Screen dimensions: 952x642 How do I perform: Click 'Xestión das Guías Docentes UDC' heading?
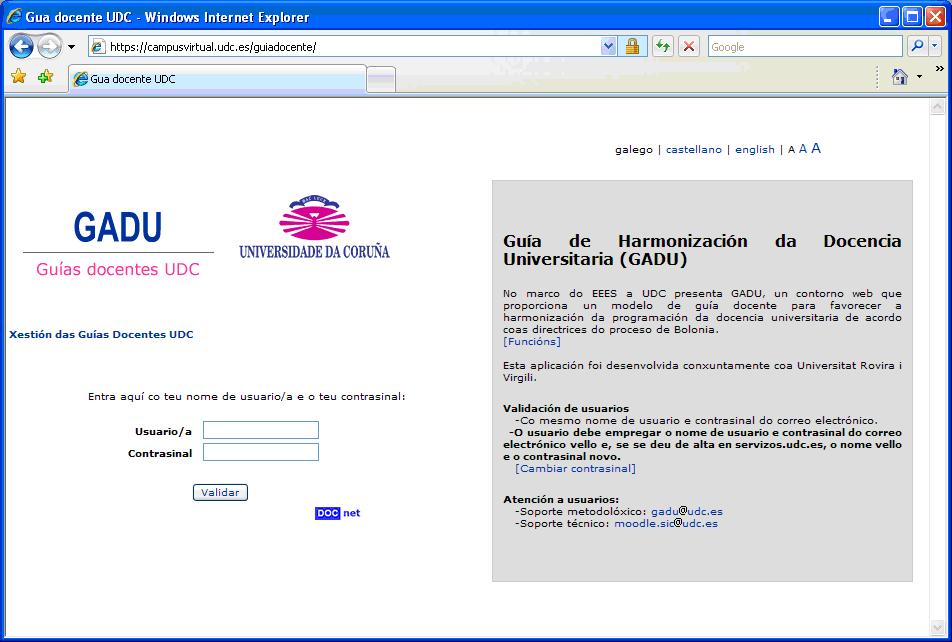(101, 335)
